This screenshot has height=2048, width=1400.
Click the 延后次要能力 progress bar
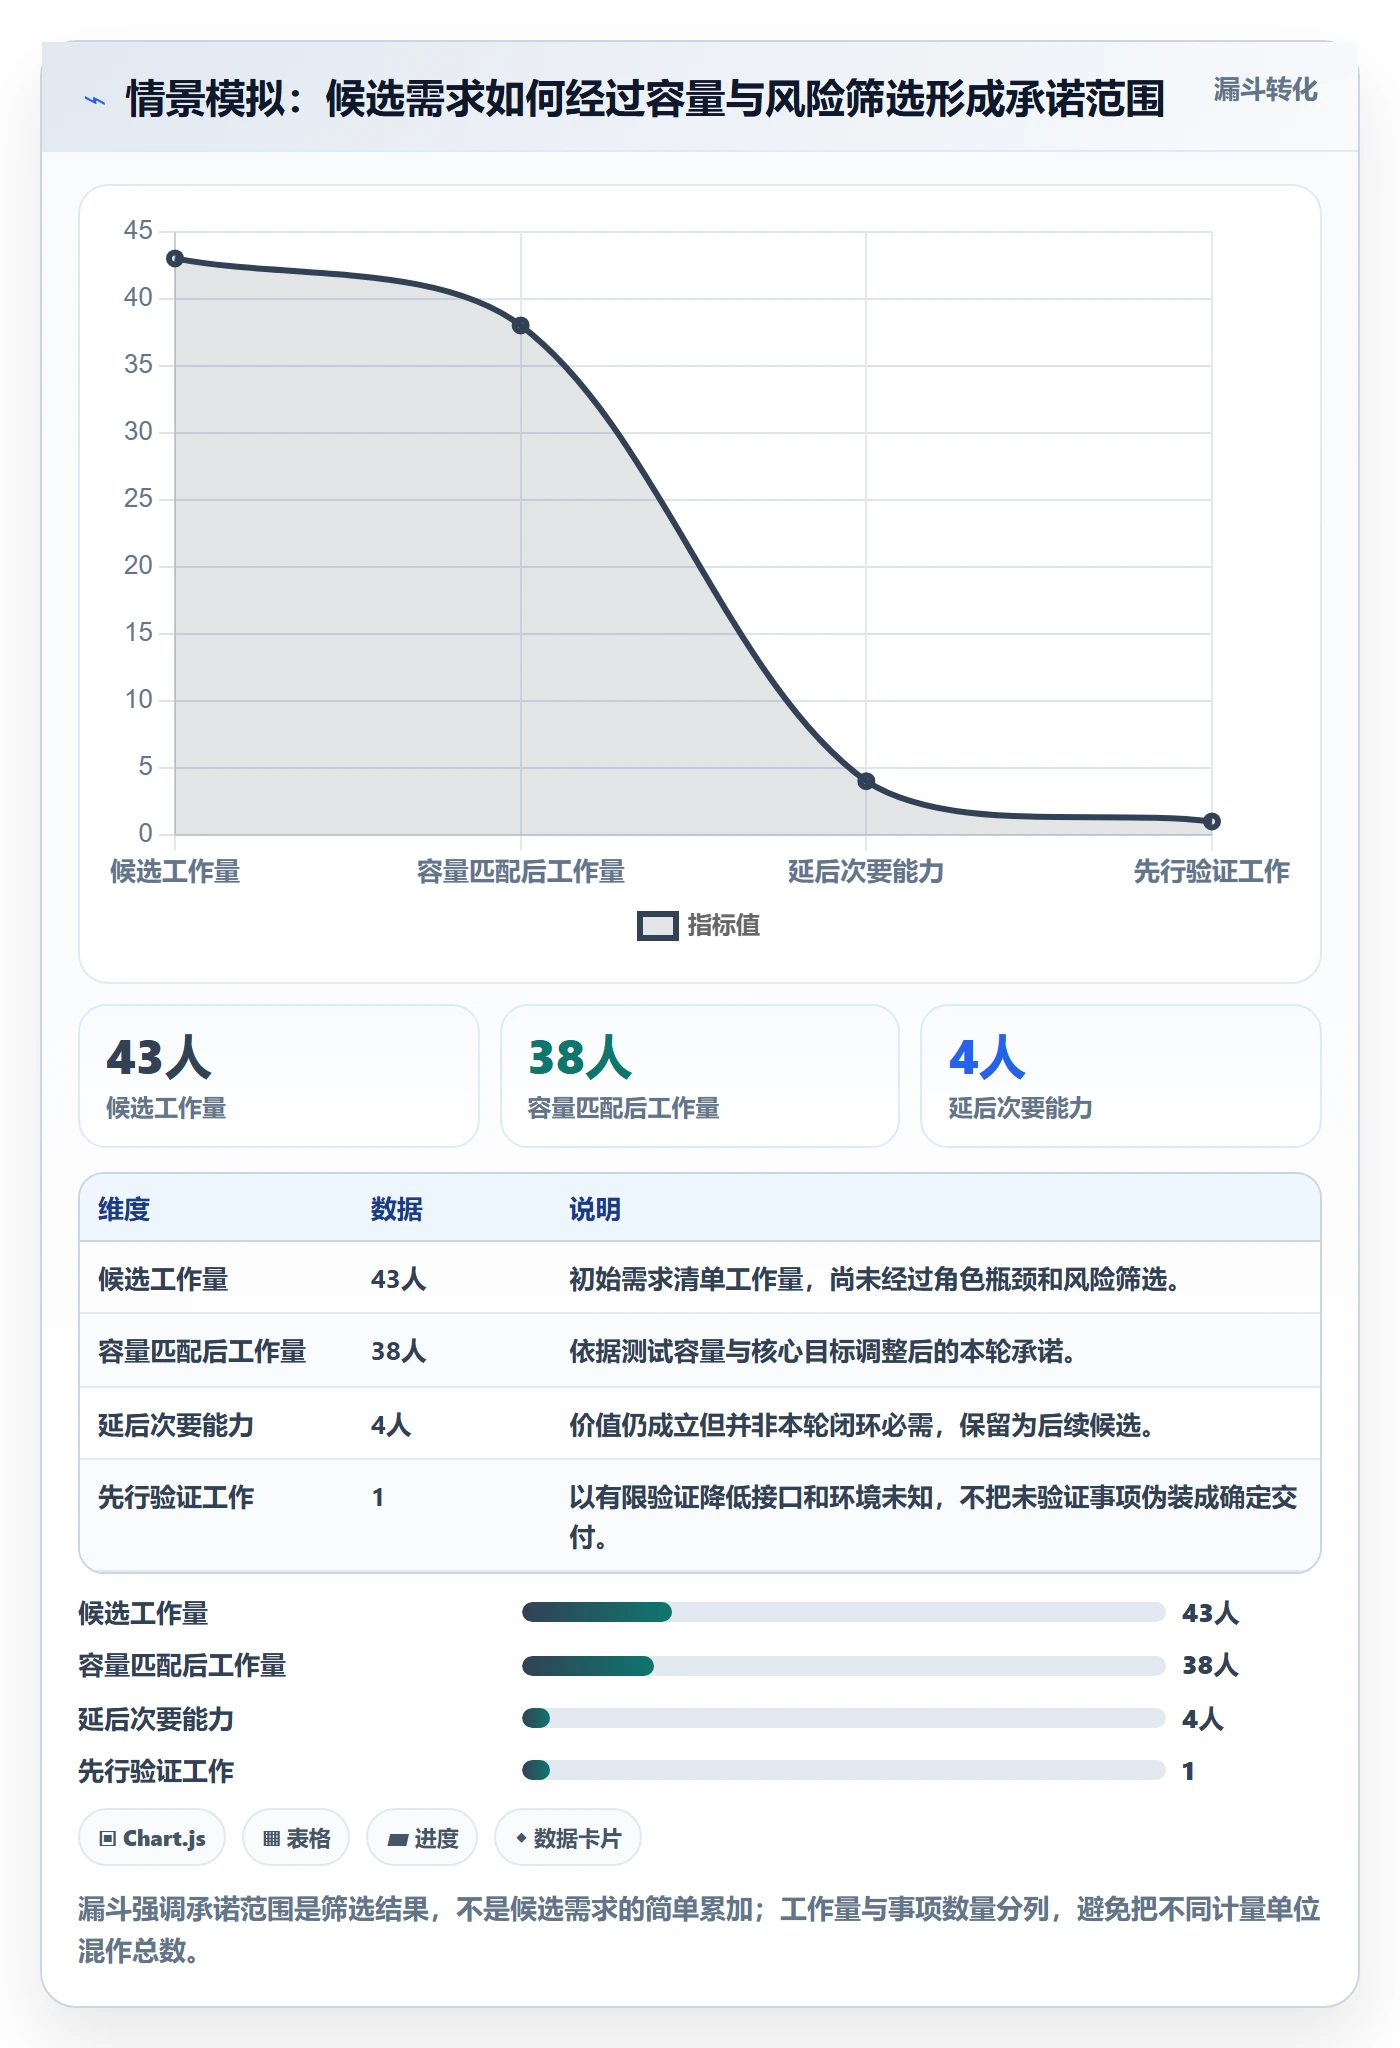tap(843, 1718)
